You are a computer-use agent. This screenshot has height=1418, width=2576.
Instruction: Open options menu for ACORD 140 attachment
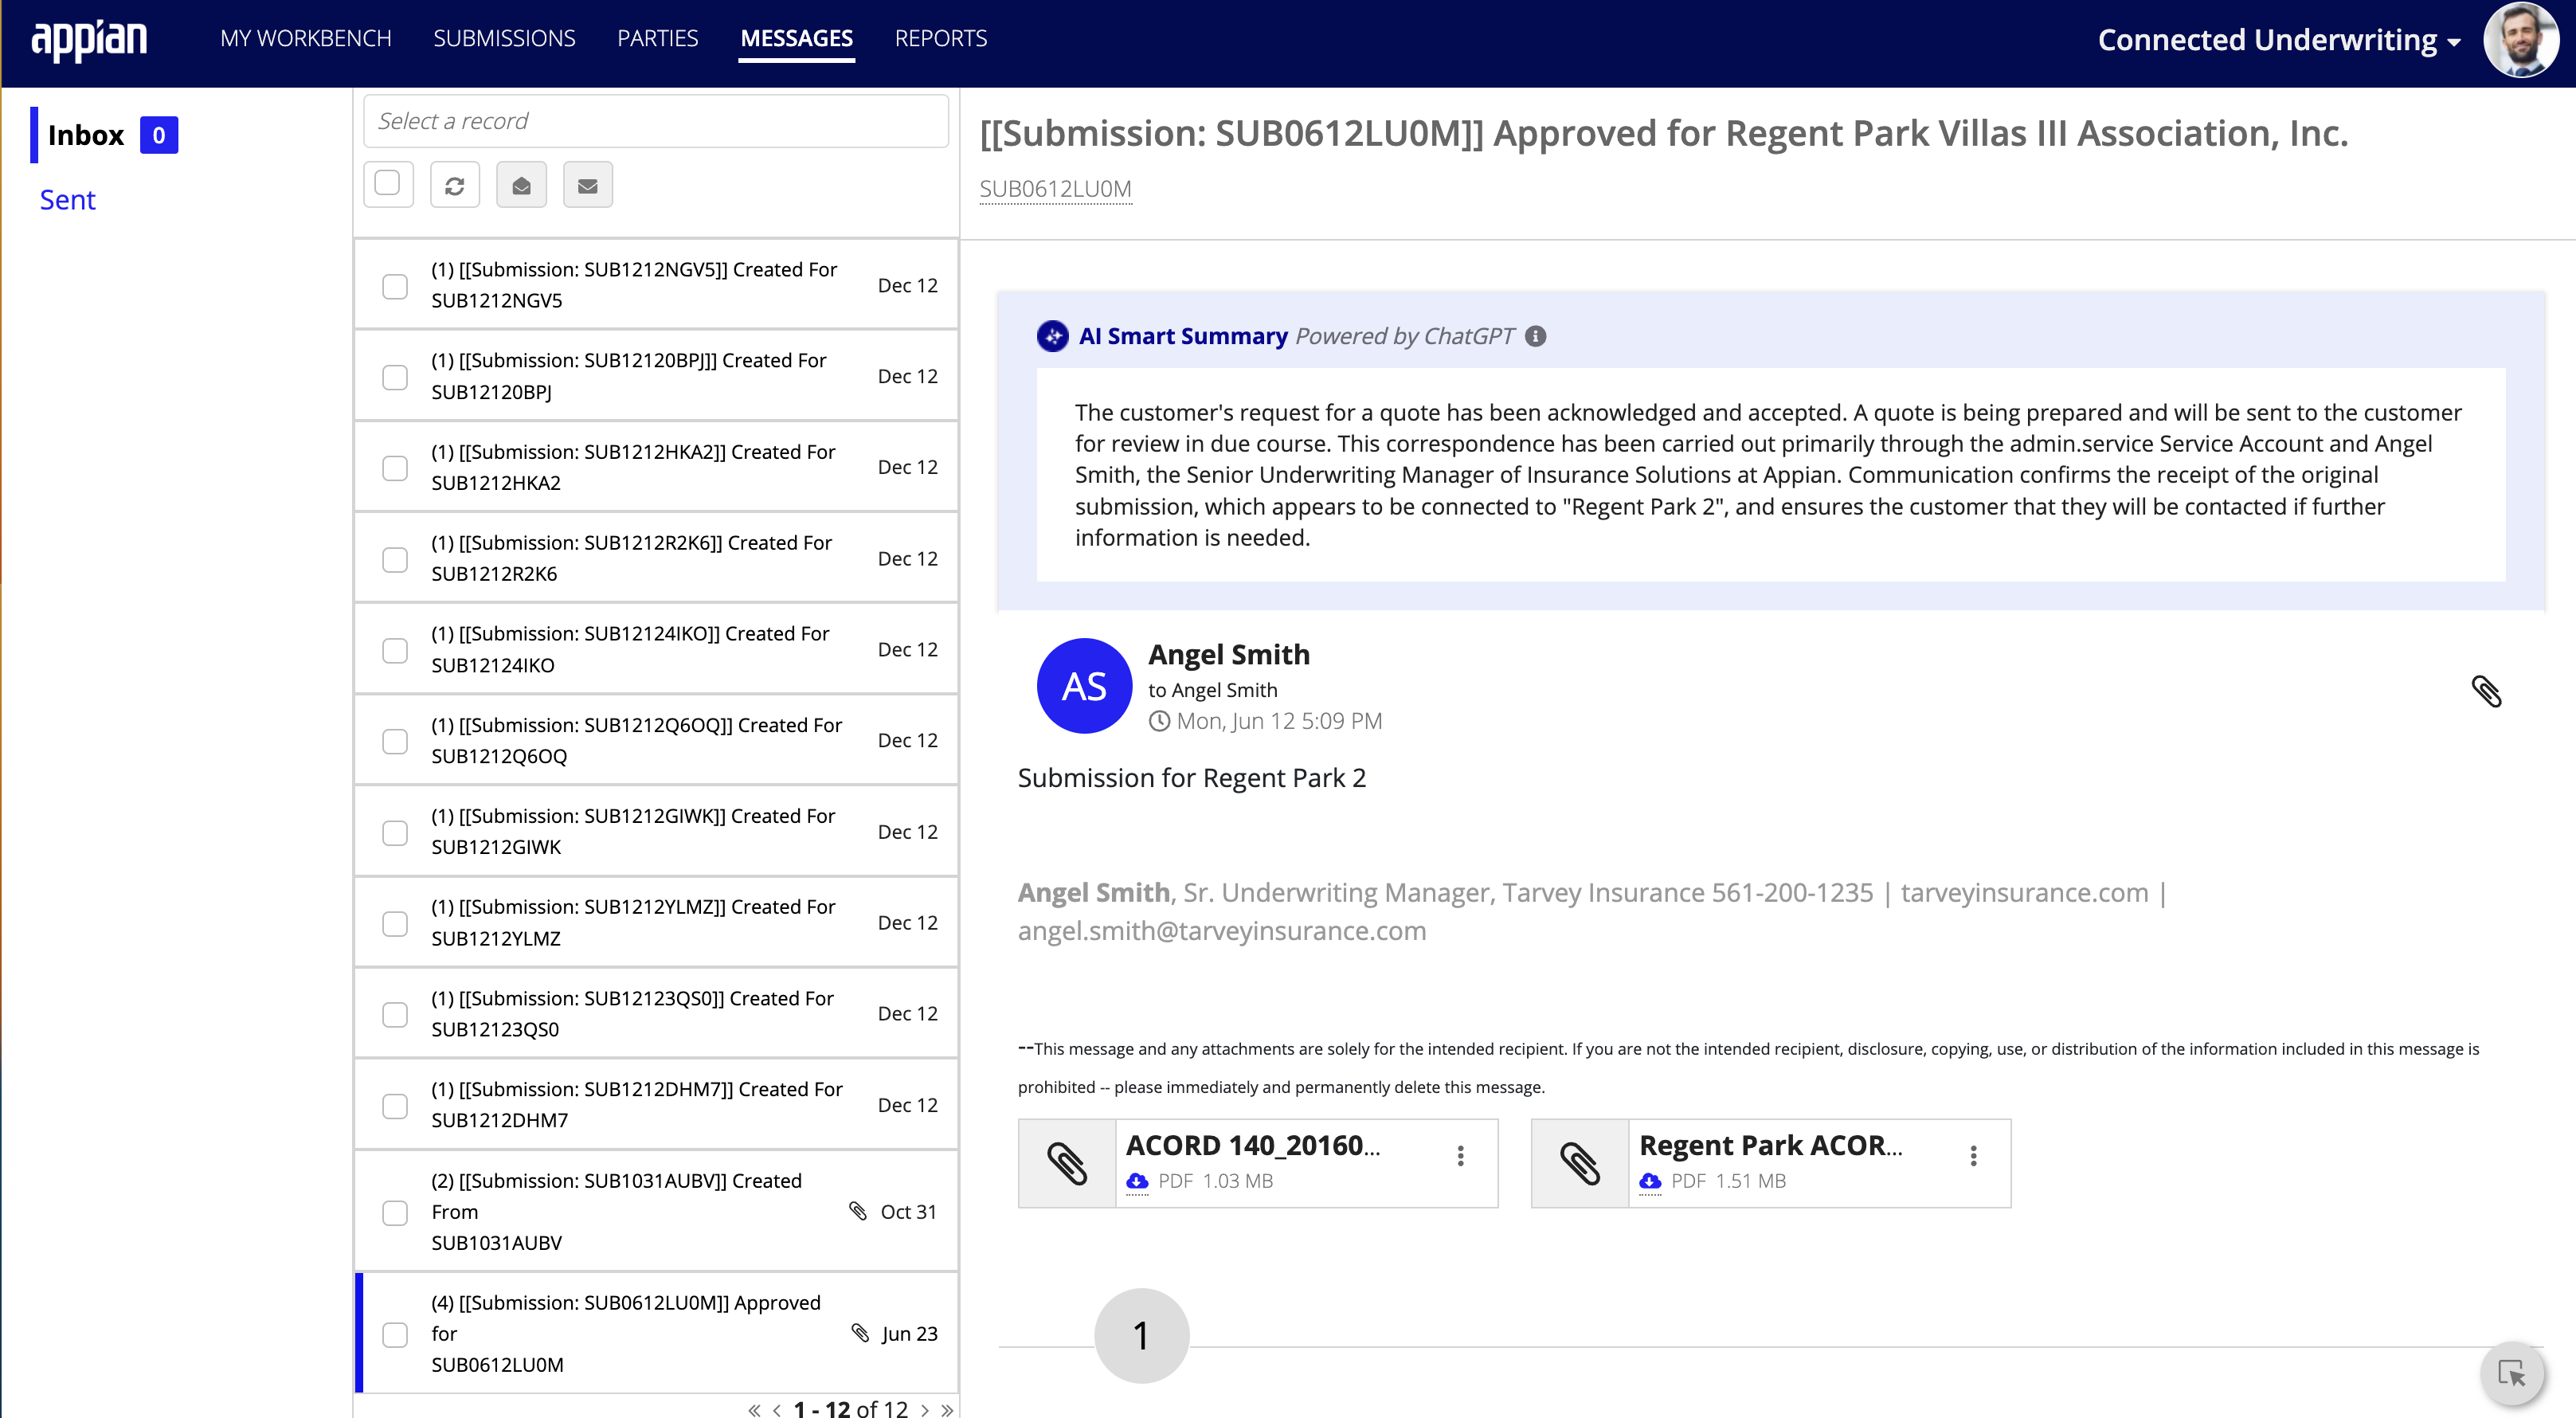pos(1460,1156)
